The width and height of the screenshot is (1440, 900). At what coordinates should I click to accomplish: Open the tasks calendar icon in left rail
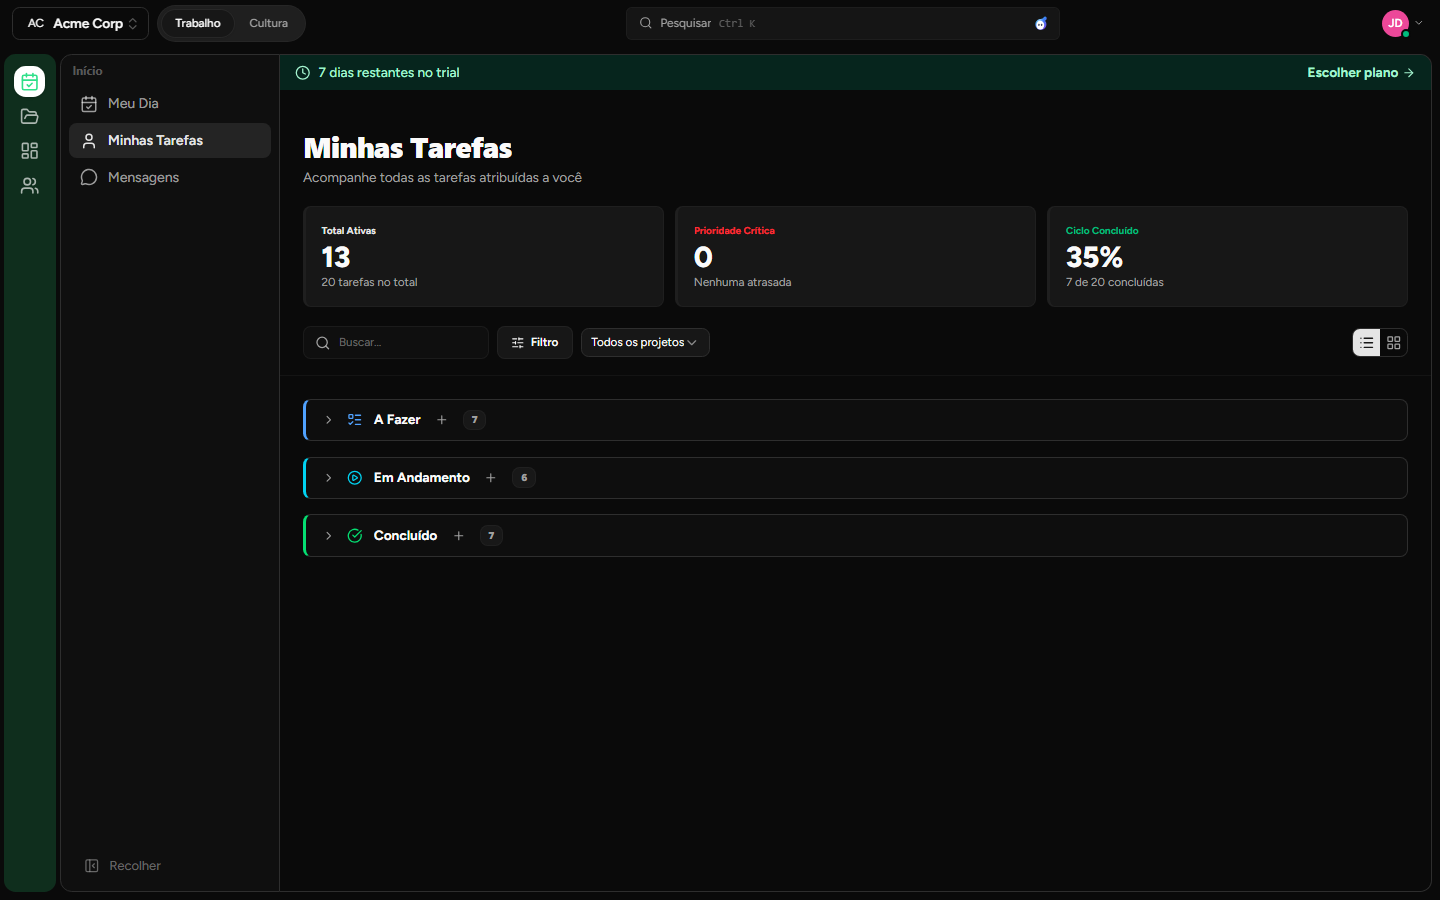tap(30, 82)
